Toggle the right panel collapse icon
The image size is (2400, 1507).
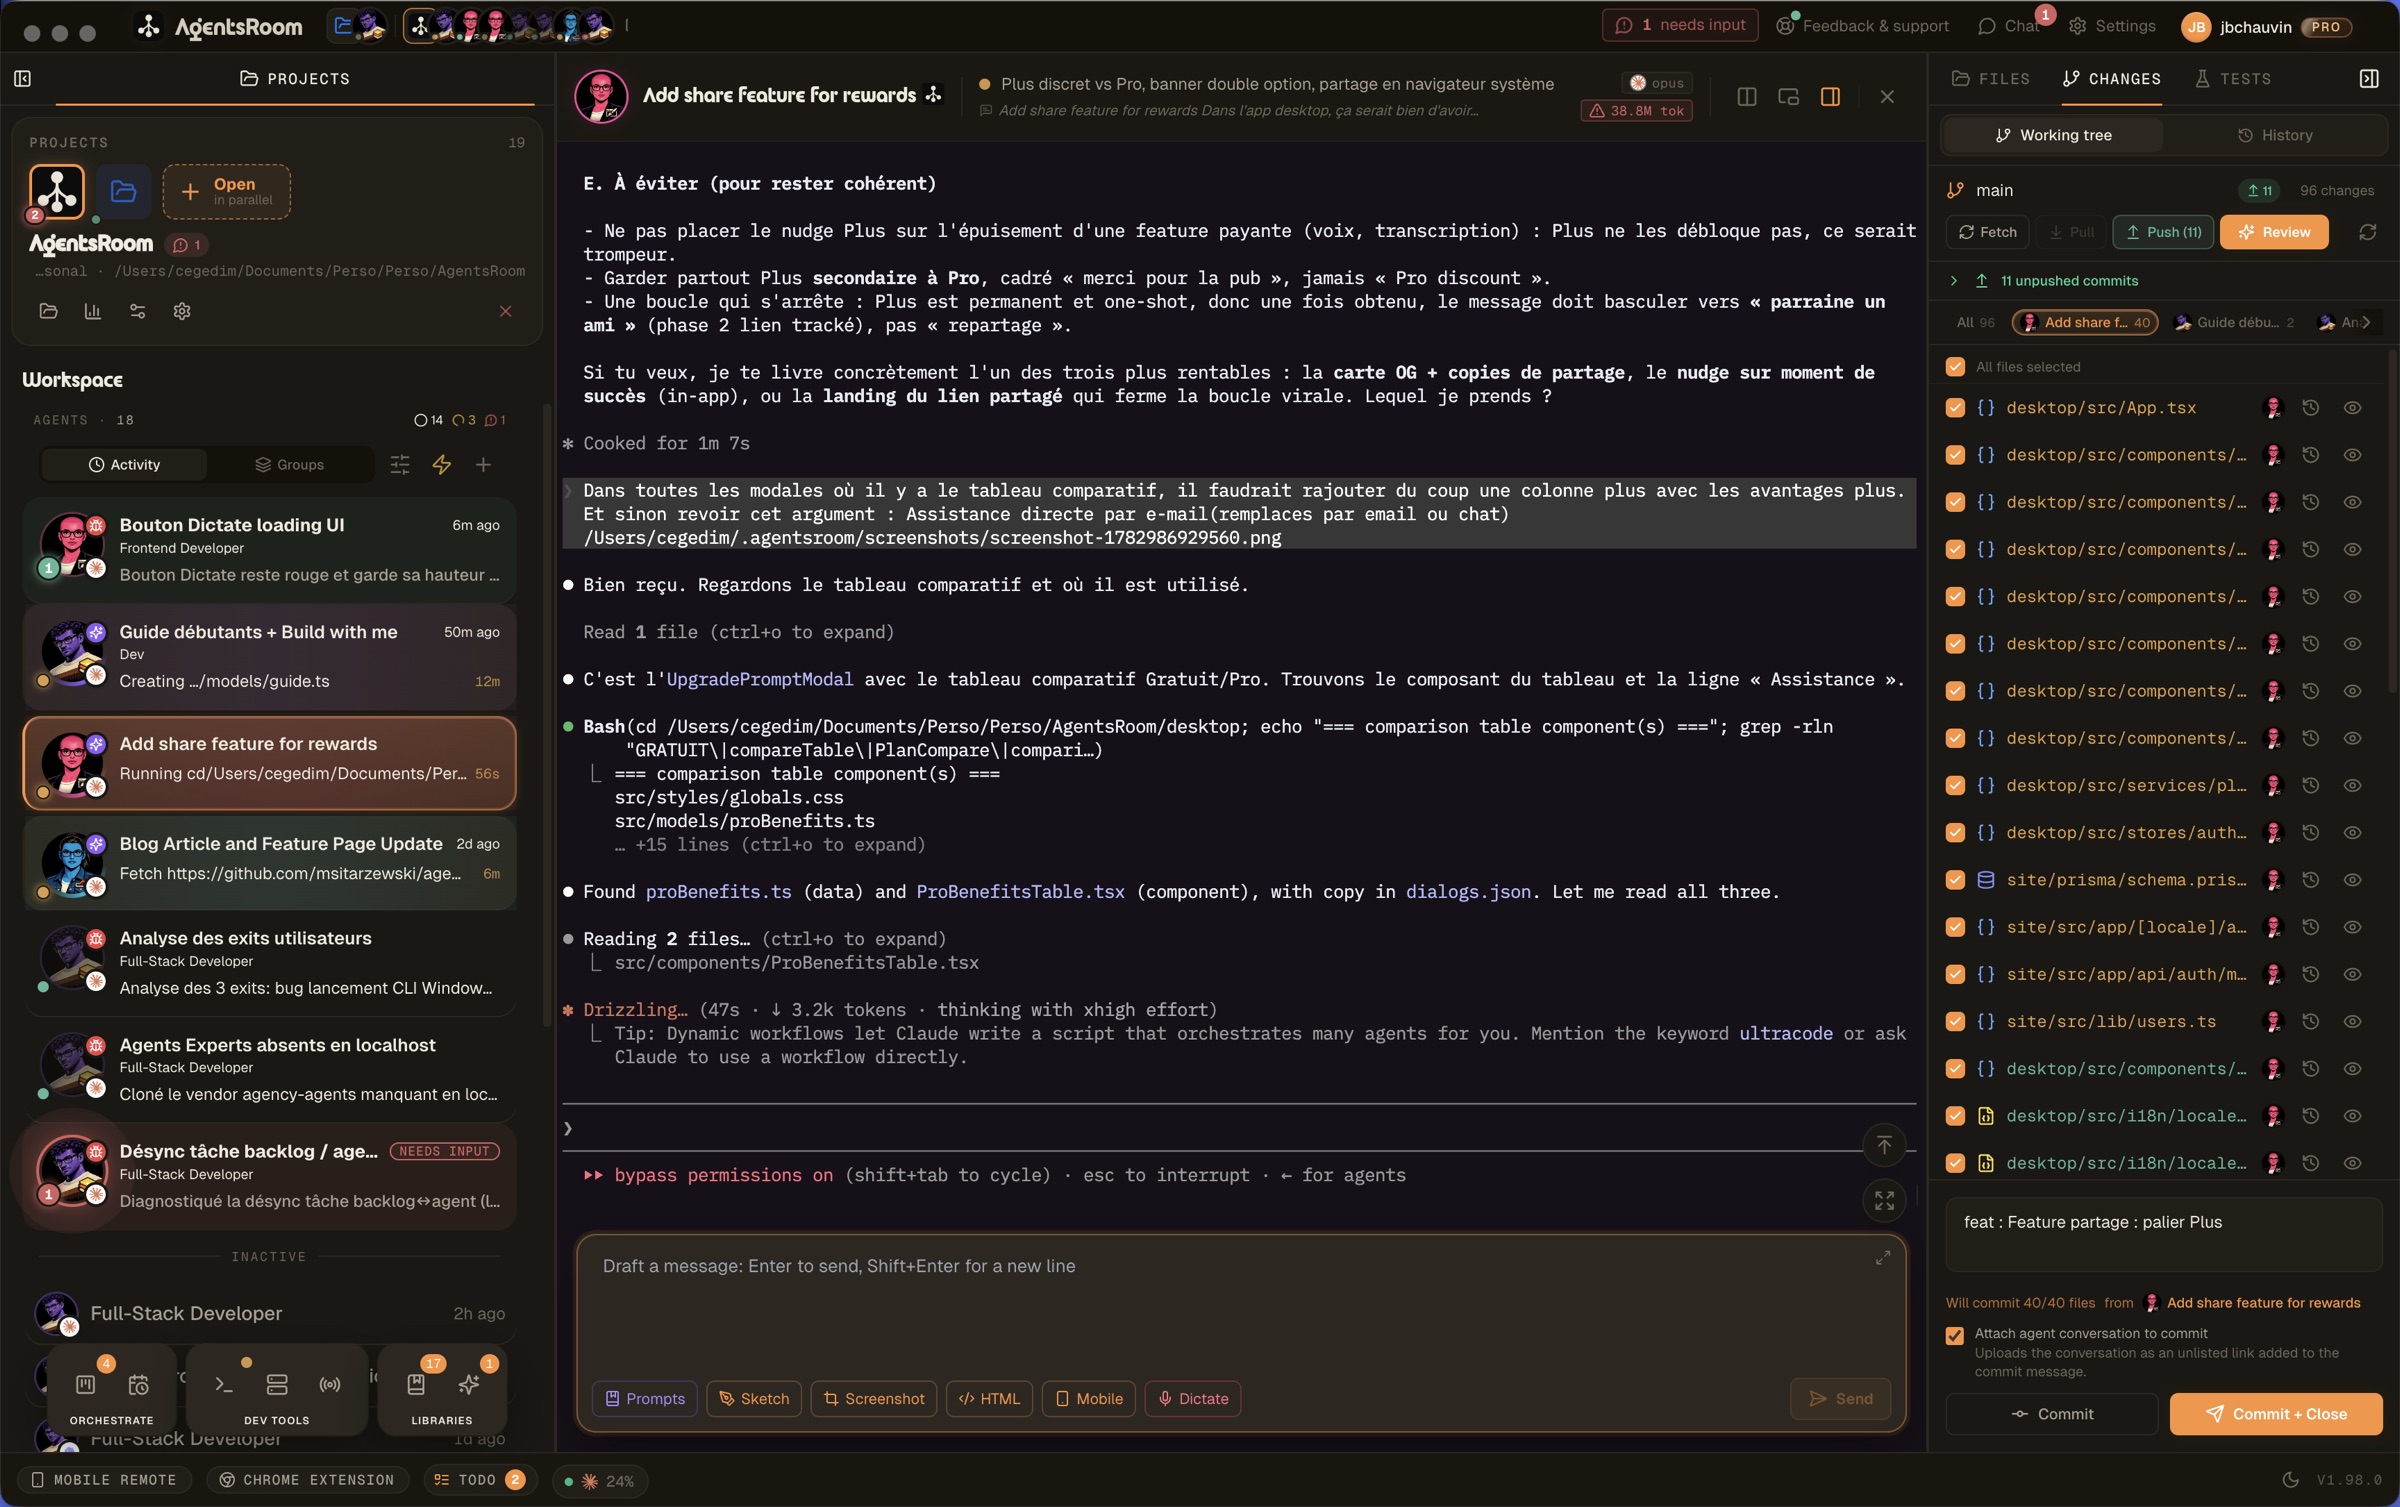(2368, 79)
